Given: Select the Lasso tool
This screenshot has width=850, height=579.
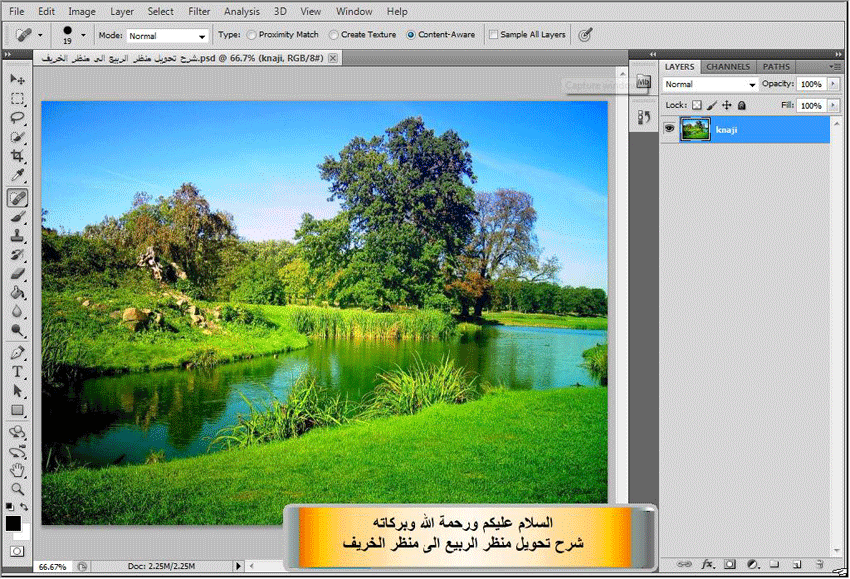Looking at the screenshot, I should [x=17, y=118].
